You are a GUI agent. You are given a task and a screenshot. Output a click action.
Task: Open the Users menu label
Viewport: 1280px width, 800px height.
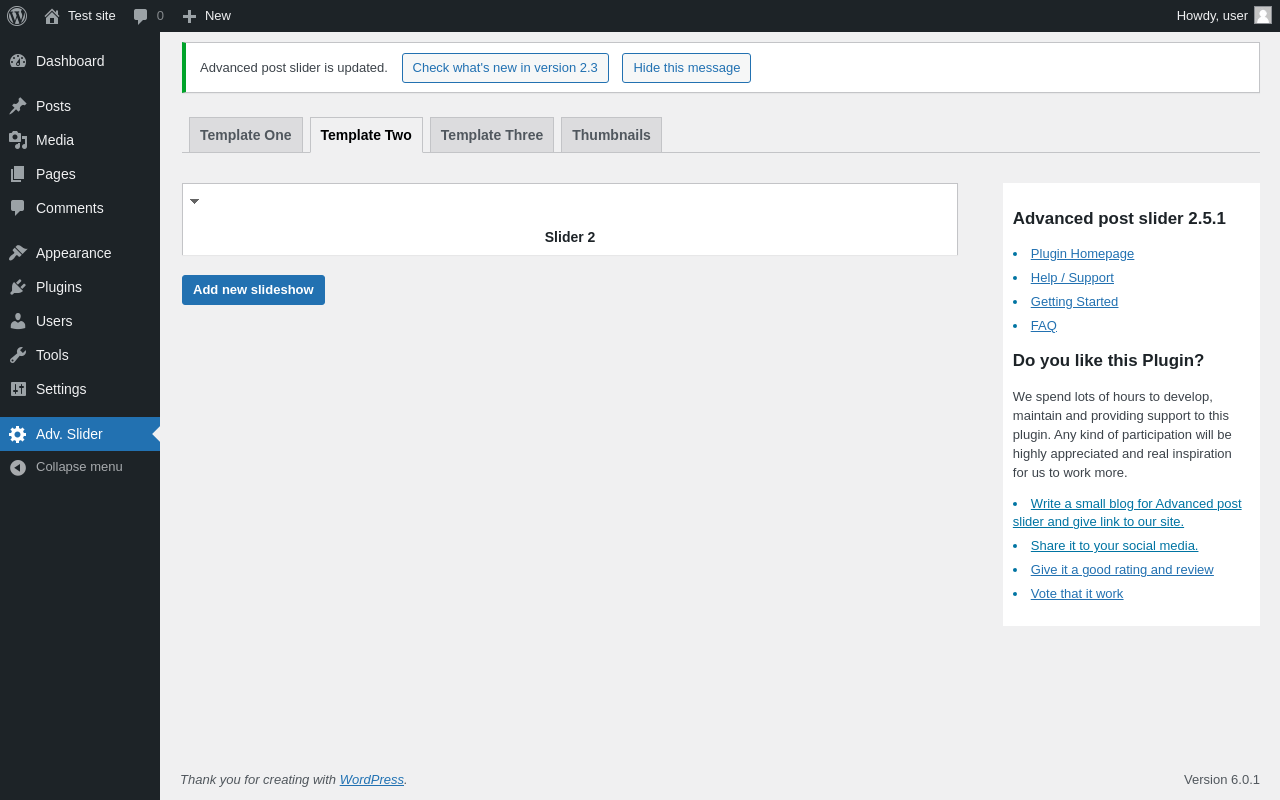pos(54,321)
